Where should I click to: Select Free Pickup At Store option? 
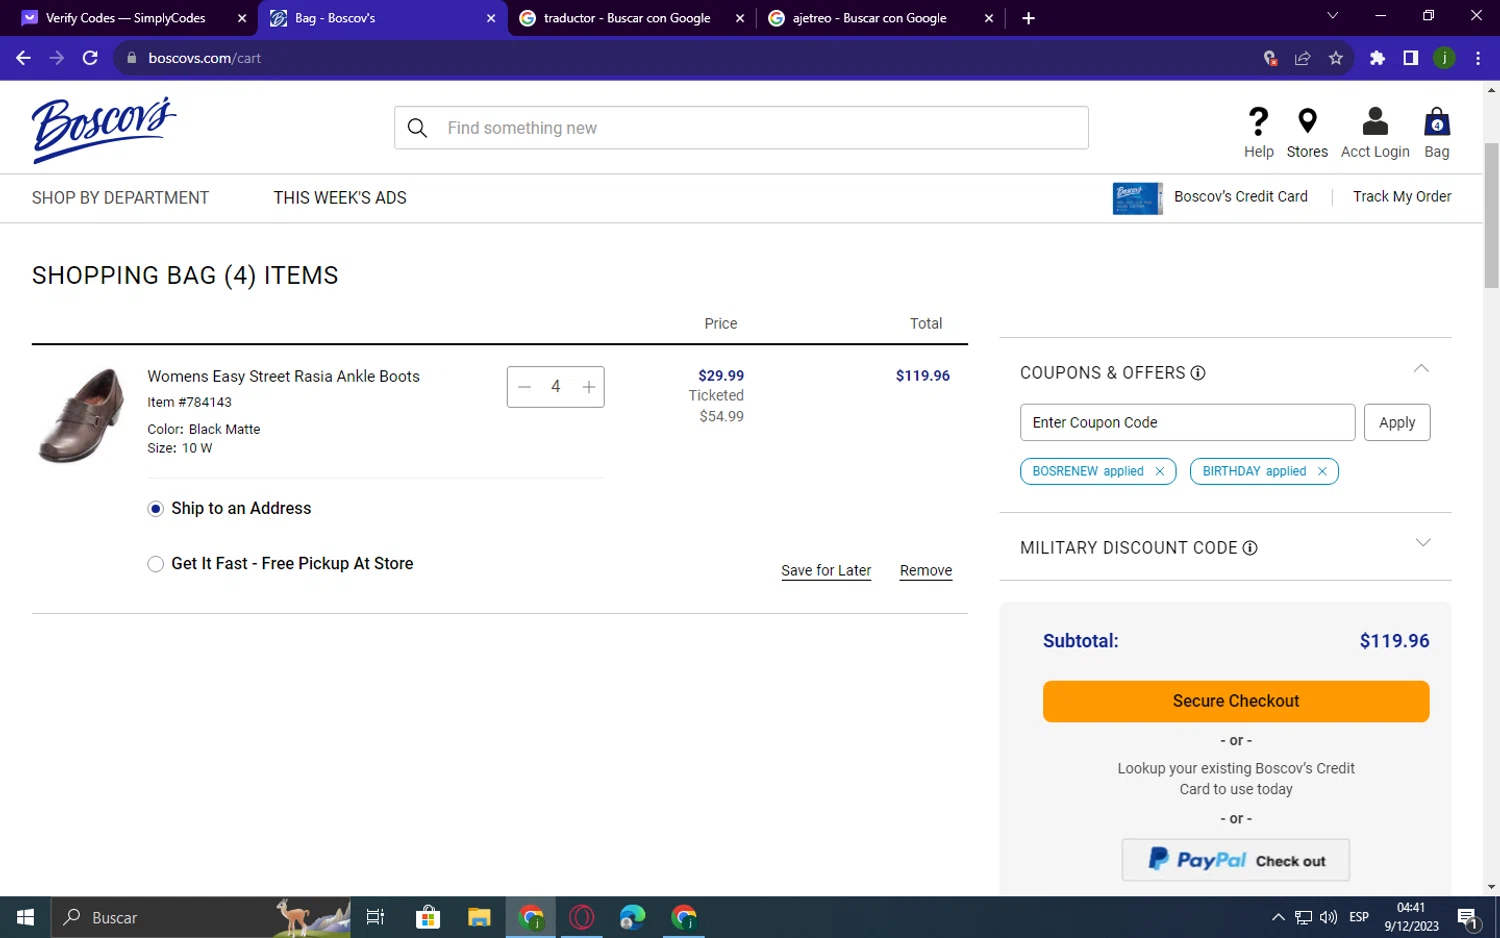[x=155, y=564]
